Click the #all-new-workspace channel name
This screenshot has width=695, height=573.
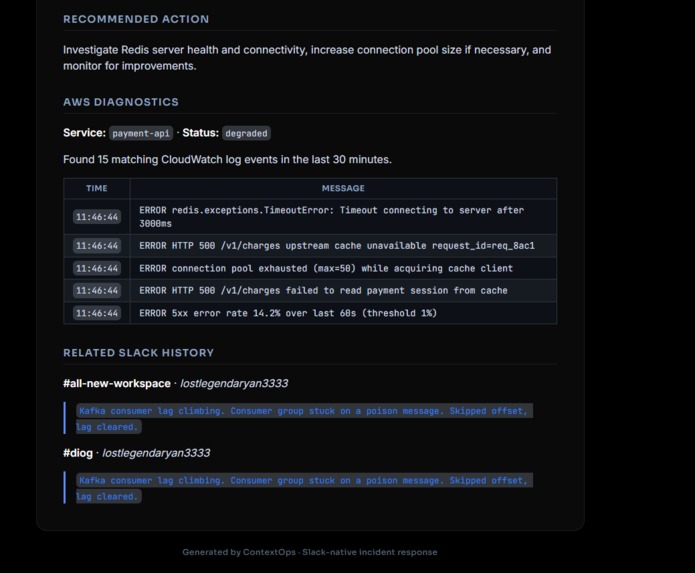pyautogui.click(x=117, y=383)
